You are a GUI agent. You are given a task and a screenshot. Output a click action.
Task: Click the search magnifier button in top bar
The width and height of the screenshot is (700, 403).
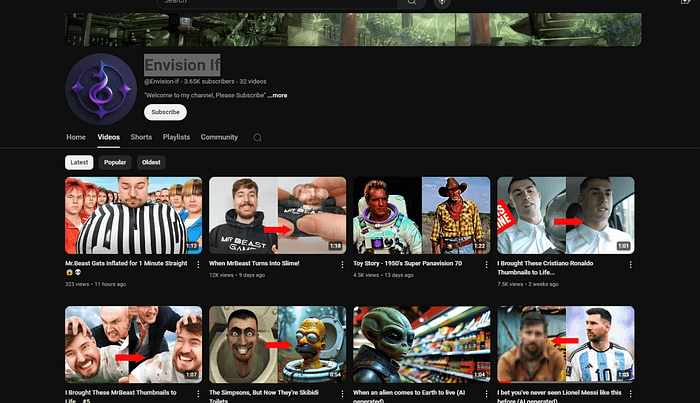(411, 3)
